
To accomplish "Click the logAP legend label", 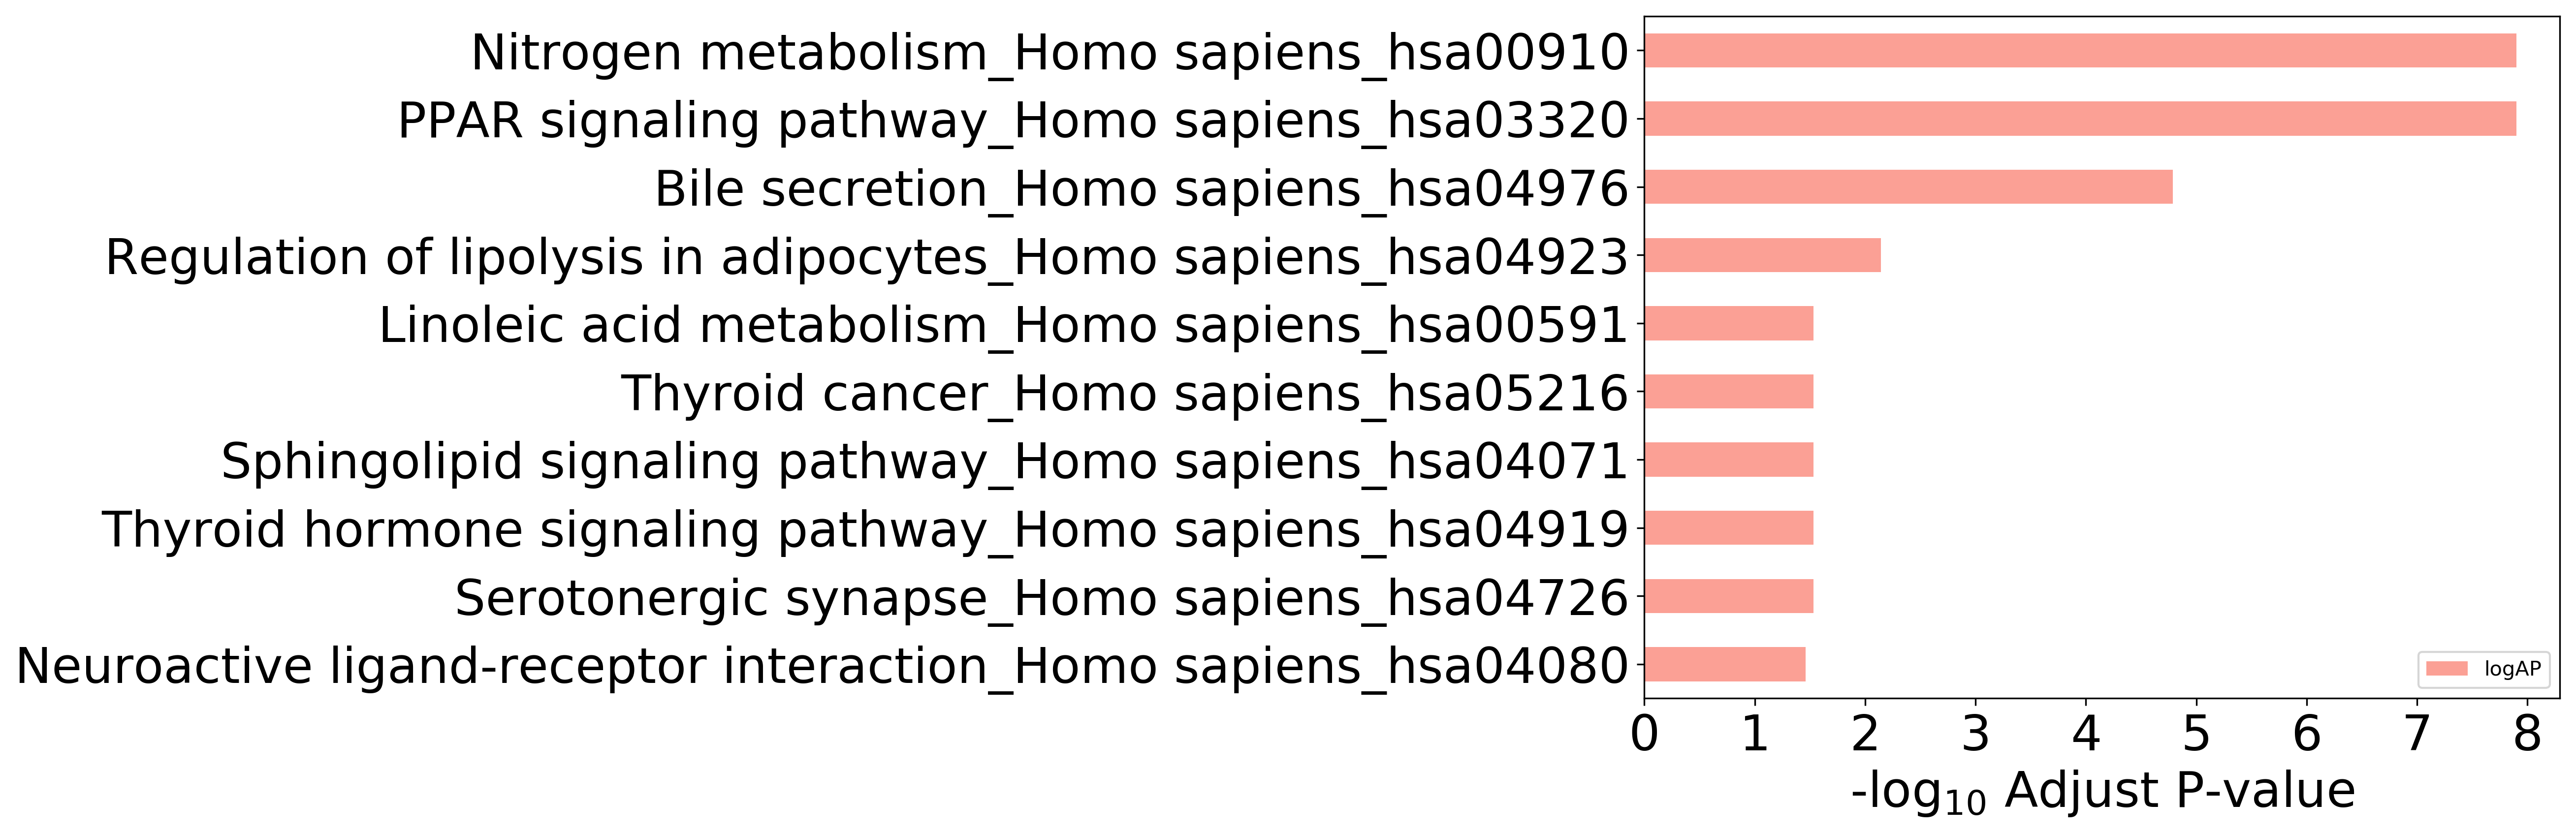I will (2512, 669).
